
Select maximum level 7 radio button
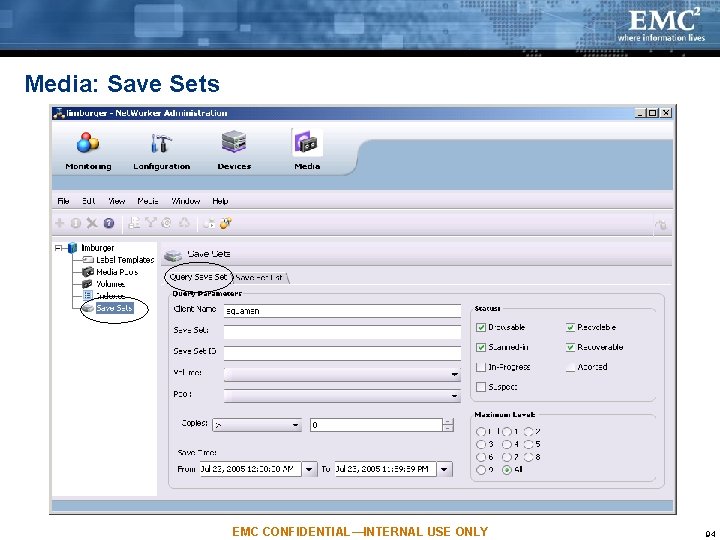[506, 457]
